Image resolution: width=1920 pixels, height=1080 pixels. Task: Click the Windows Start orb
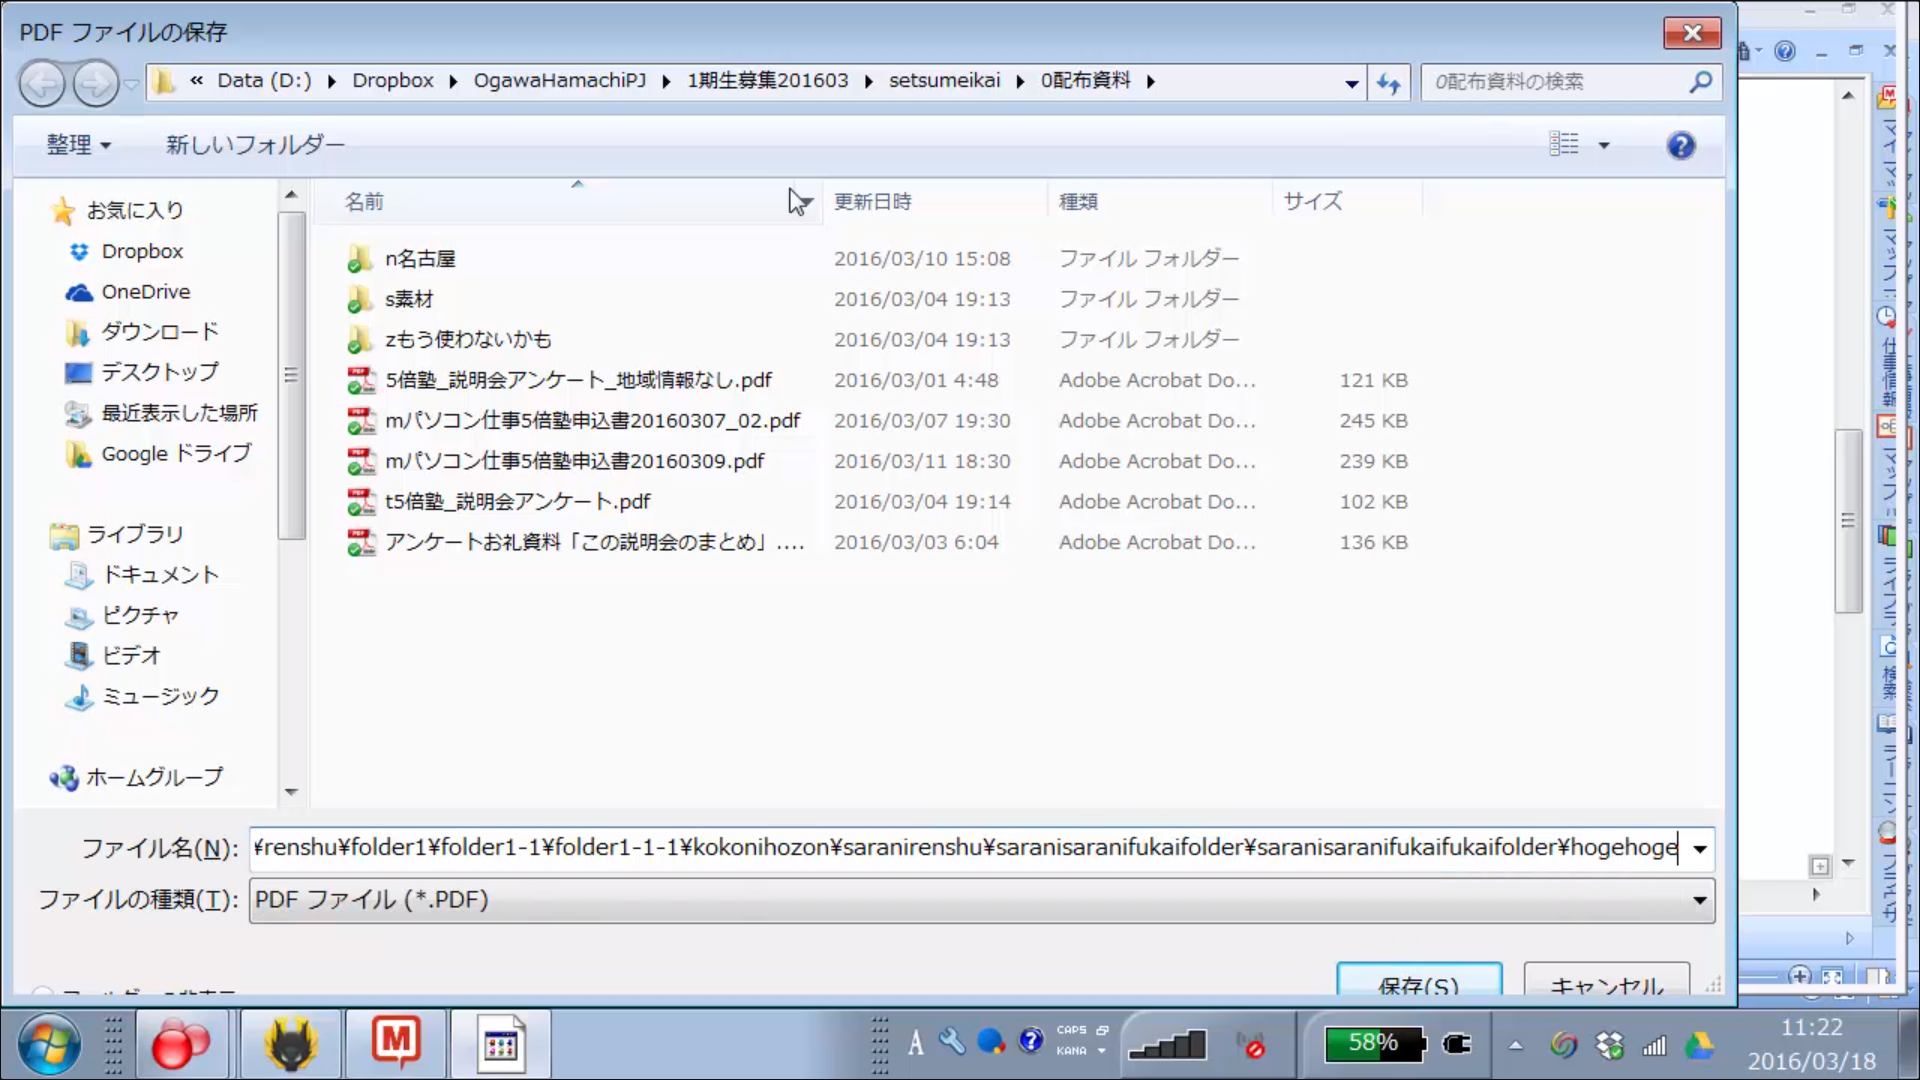point(48,1044)
